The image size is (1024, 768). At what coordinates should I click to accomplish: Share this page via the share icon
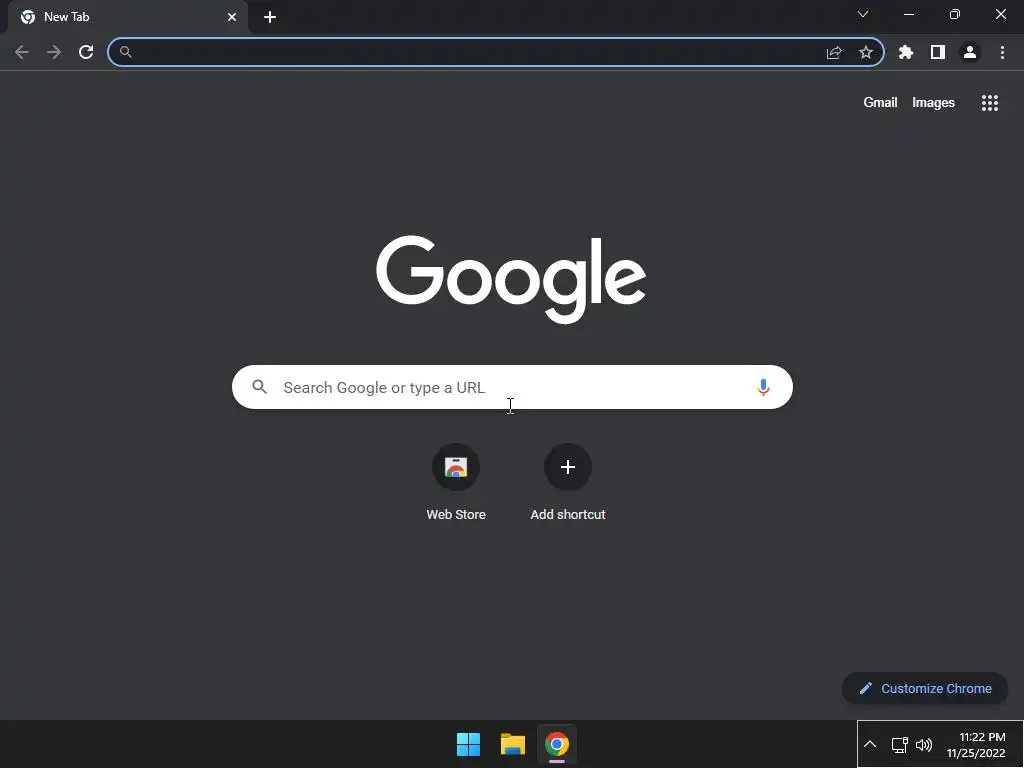834,52
